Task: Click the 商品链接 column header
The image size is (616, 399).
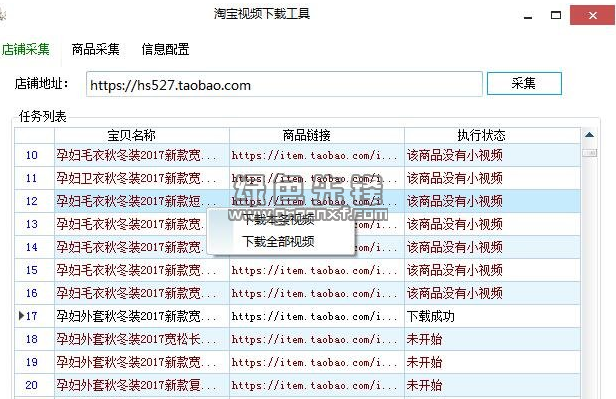Action: tap(317, 135)
